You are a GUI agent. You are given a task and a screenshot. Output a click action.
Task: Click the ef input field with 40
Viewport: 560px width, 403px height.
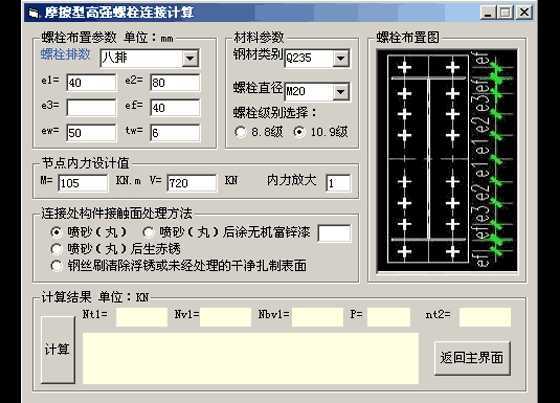(x=175, y=108)
